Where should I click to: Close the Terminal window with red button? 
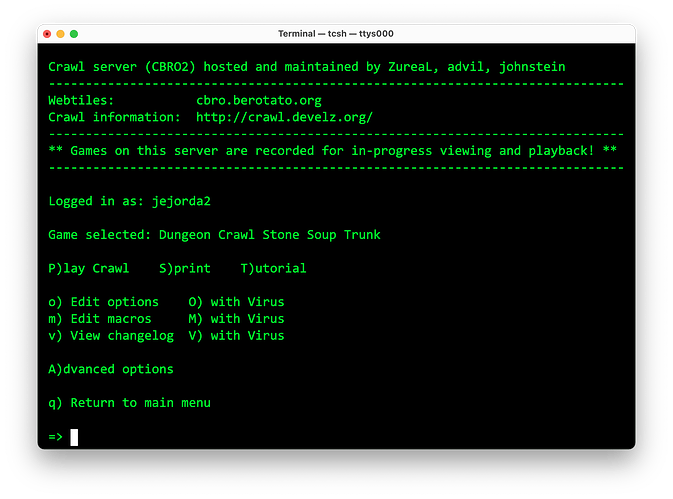pyautogui.click(x=47, y=34)
